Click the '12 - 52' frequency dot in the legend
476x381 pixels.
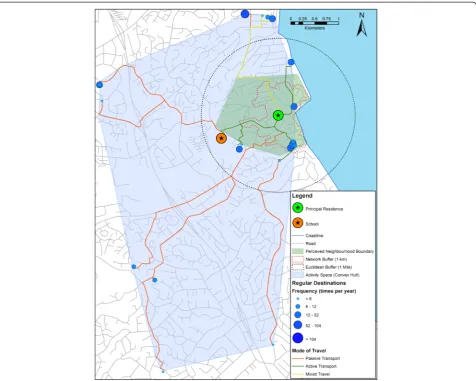coord(298,315)
